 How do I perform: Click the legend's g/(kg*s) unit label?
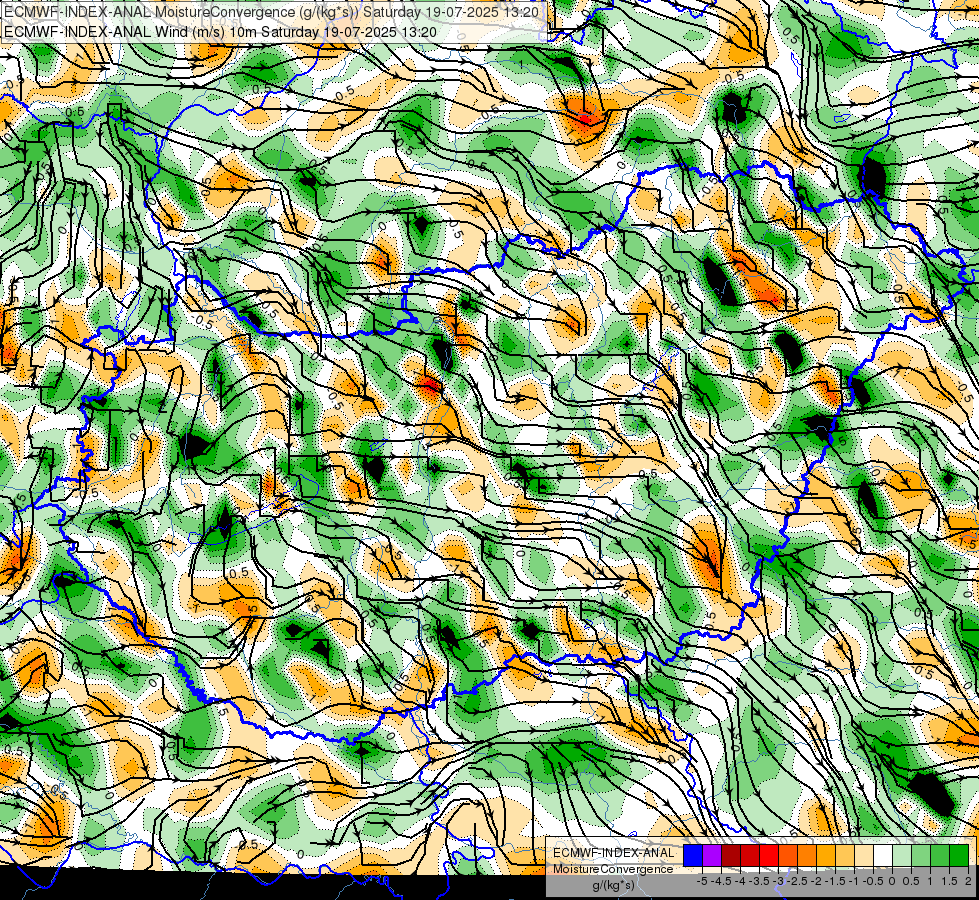614,885
